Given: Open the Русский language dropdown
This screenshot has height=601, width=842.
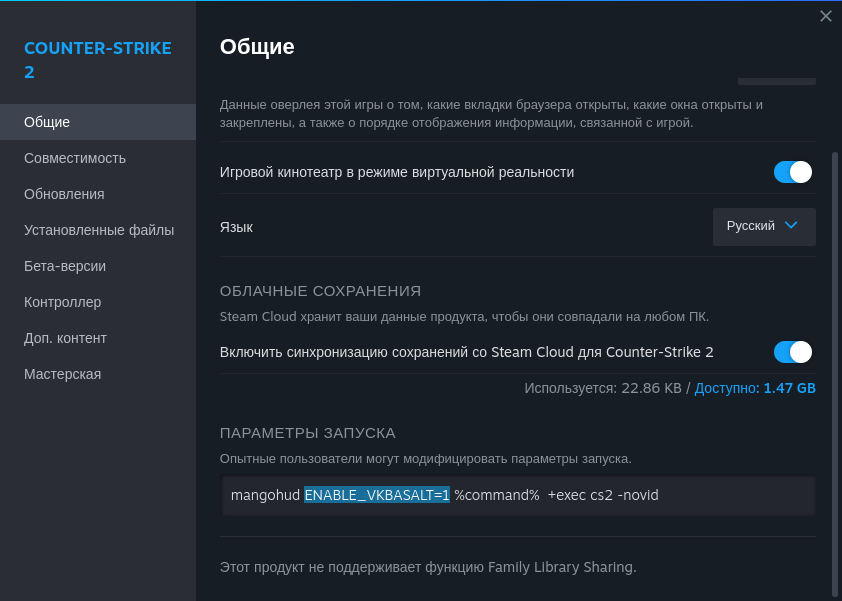Looking at the screenshot, I should tap(764, 226).
